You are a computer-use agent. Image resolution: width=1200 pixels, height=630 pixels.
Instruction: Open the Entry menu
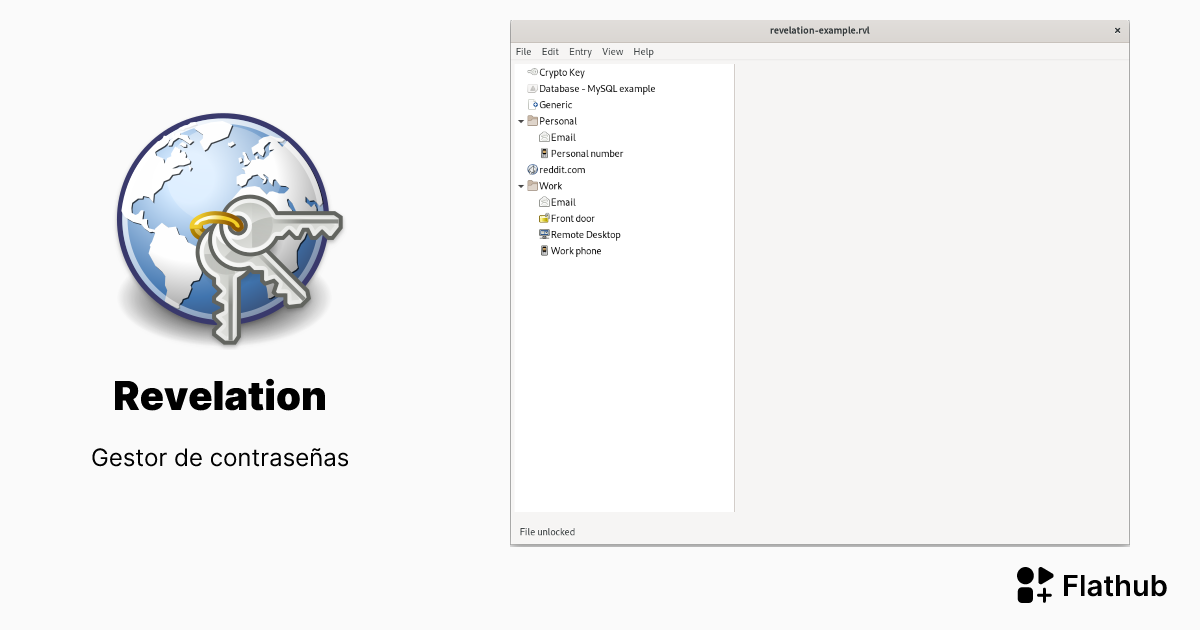pyautogui.click(x=580, y=51)
